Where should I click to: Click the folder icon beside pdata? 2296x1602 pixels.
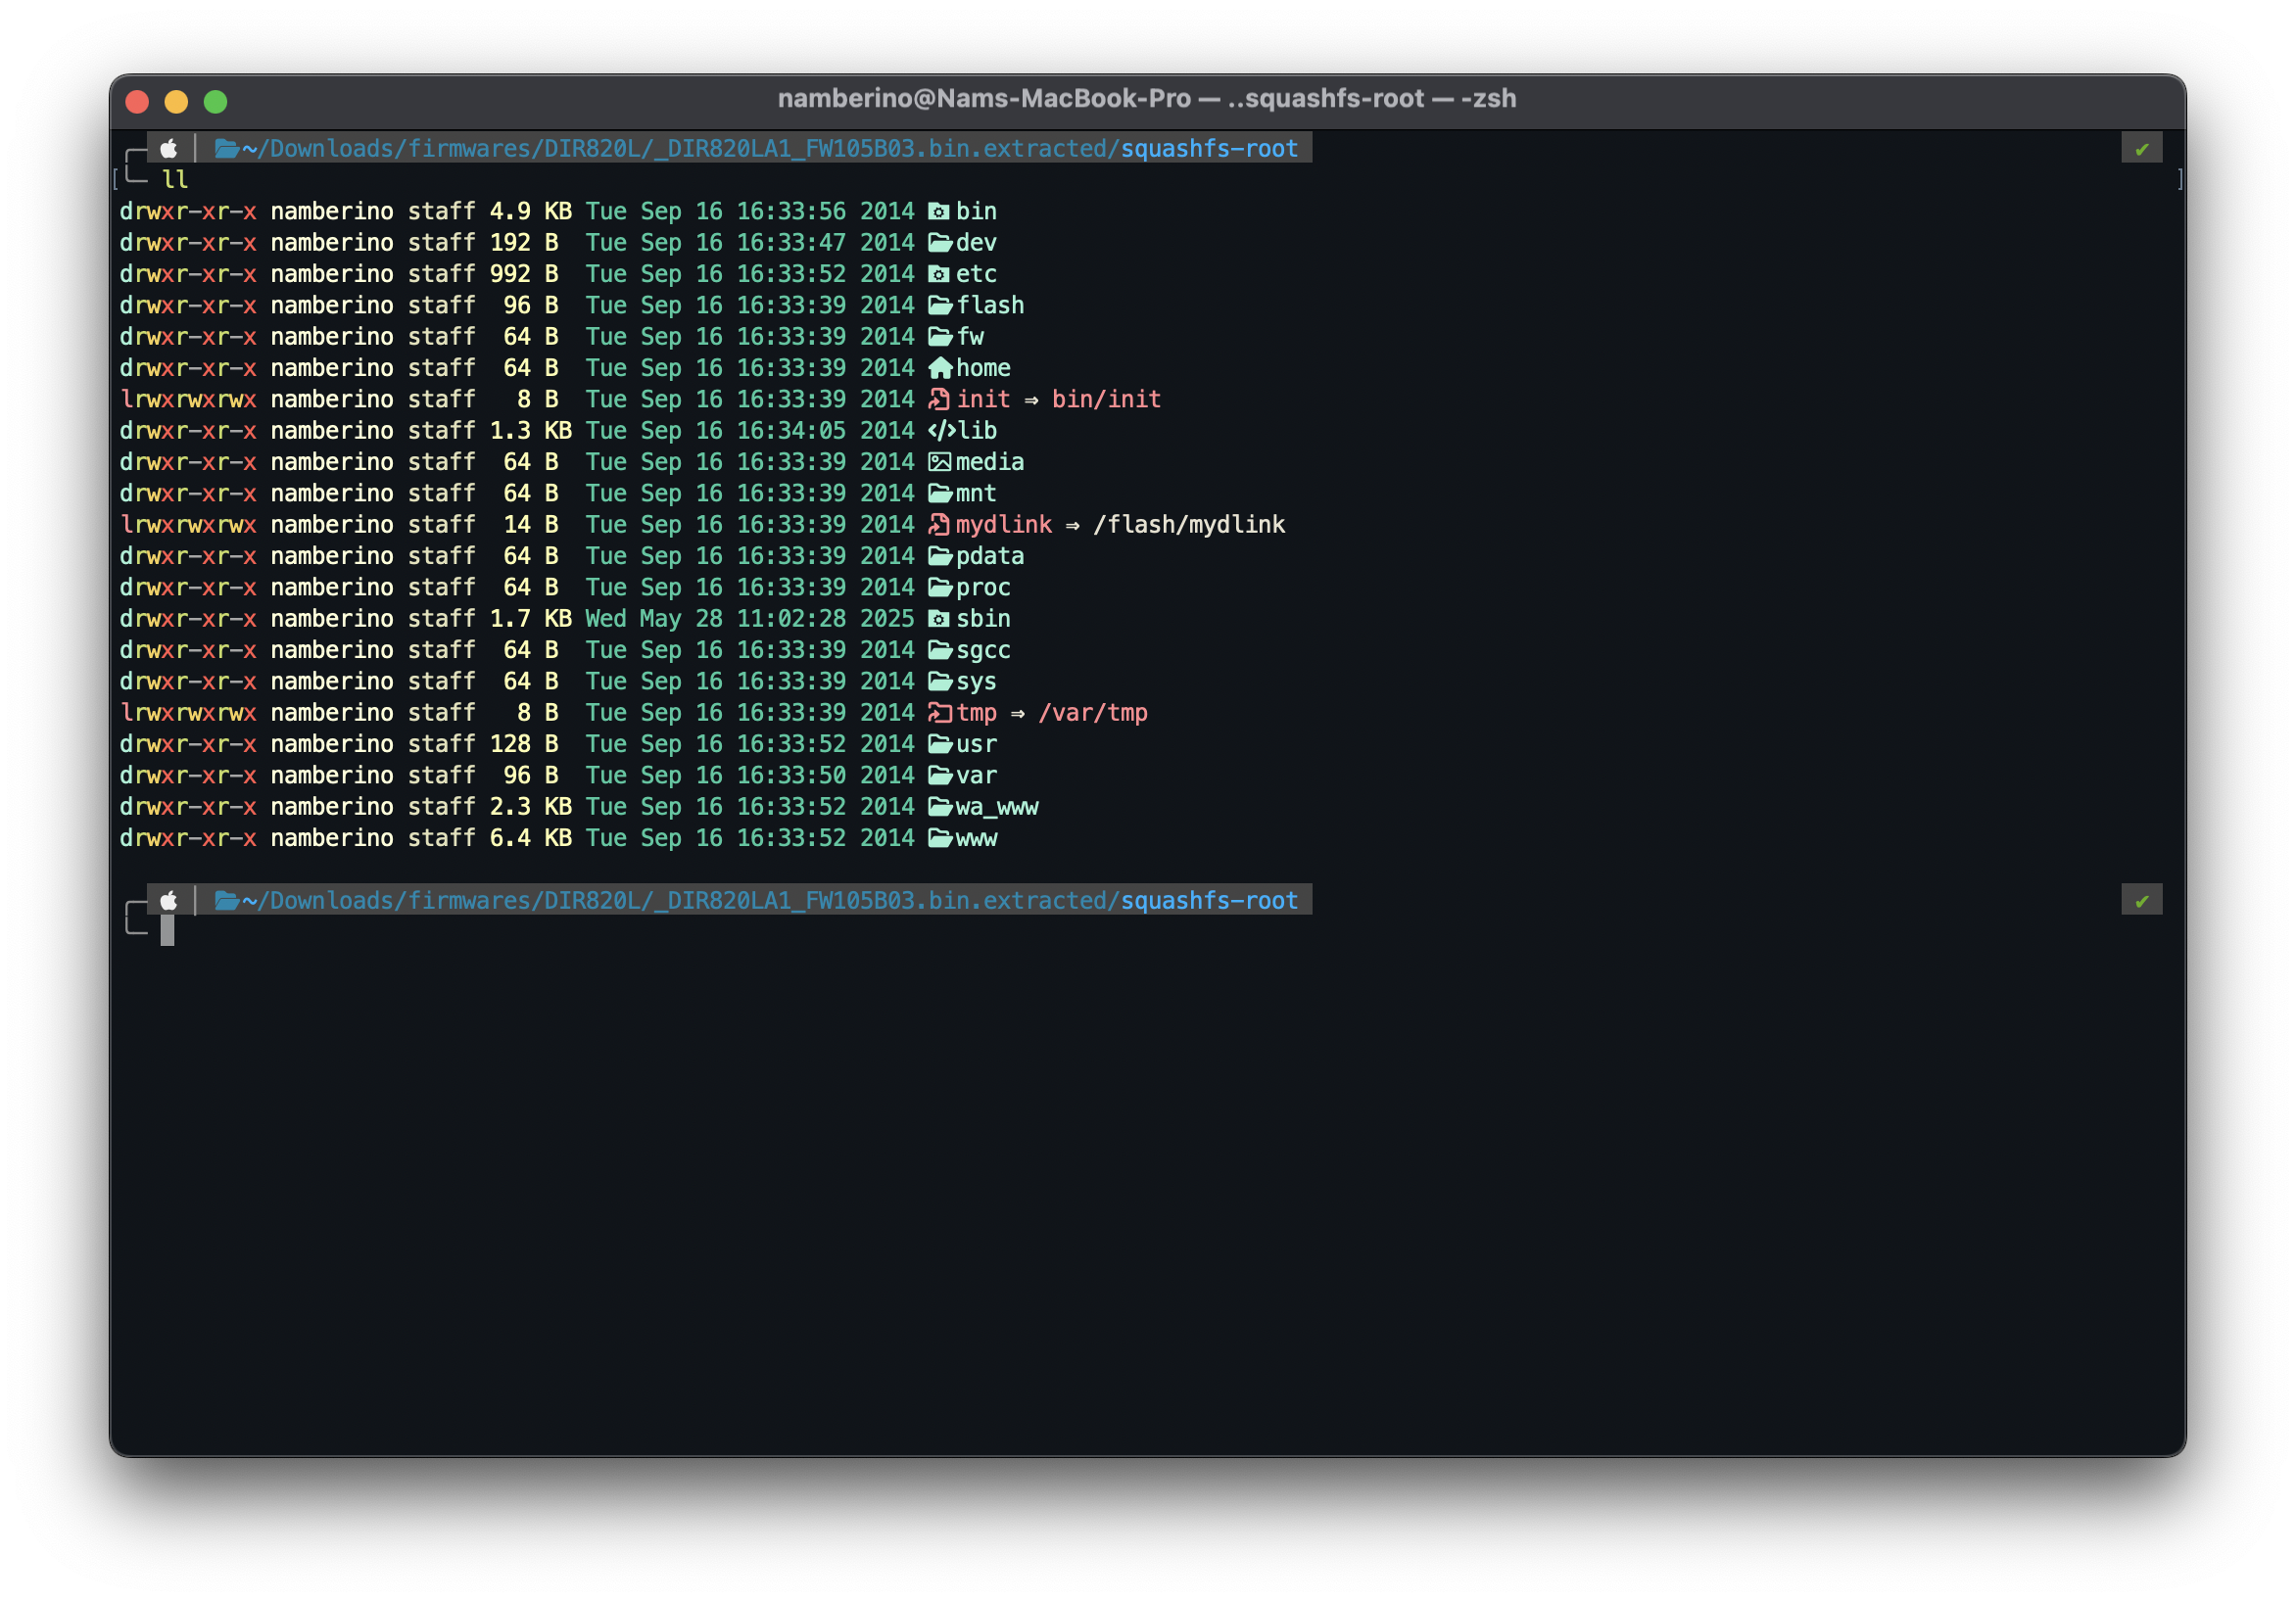(x=939, y=556)
